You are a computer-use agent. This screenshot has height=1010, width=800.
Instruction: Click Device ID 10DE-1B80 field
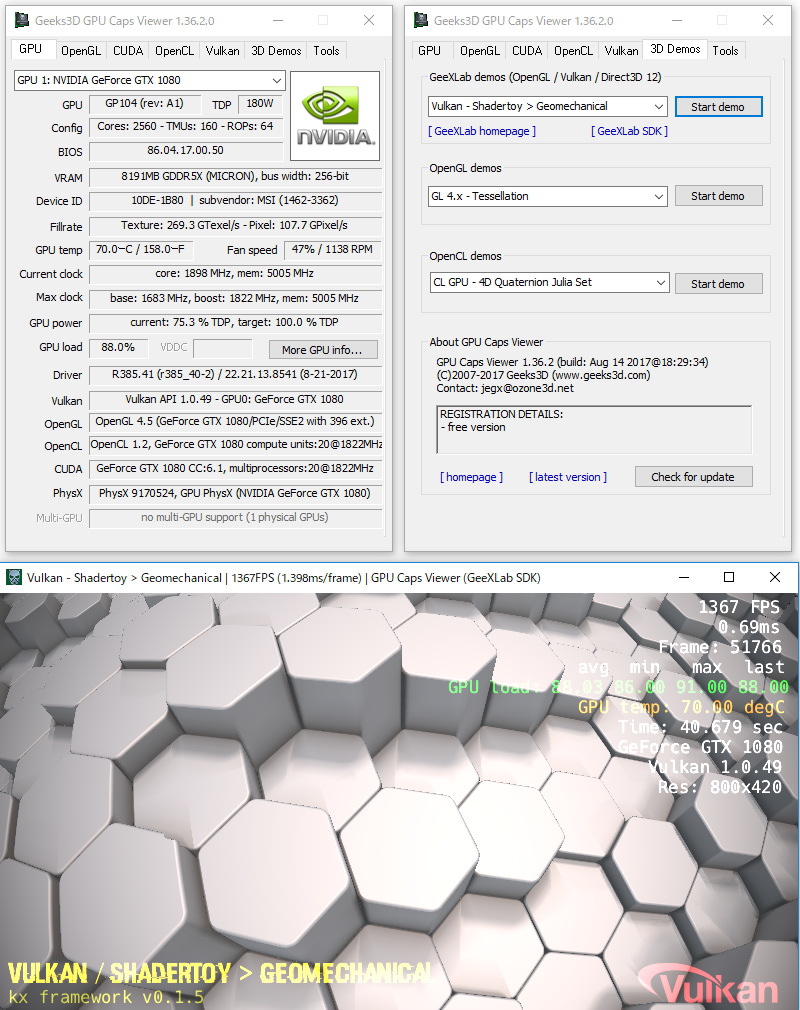[x=236, y=201]
